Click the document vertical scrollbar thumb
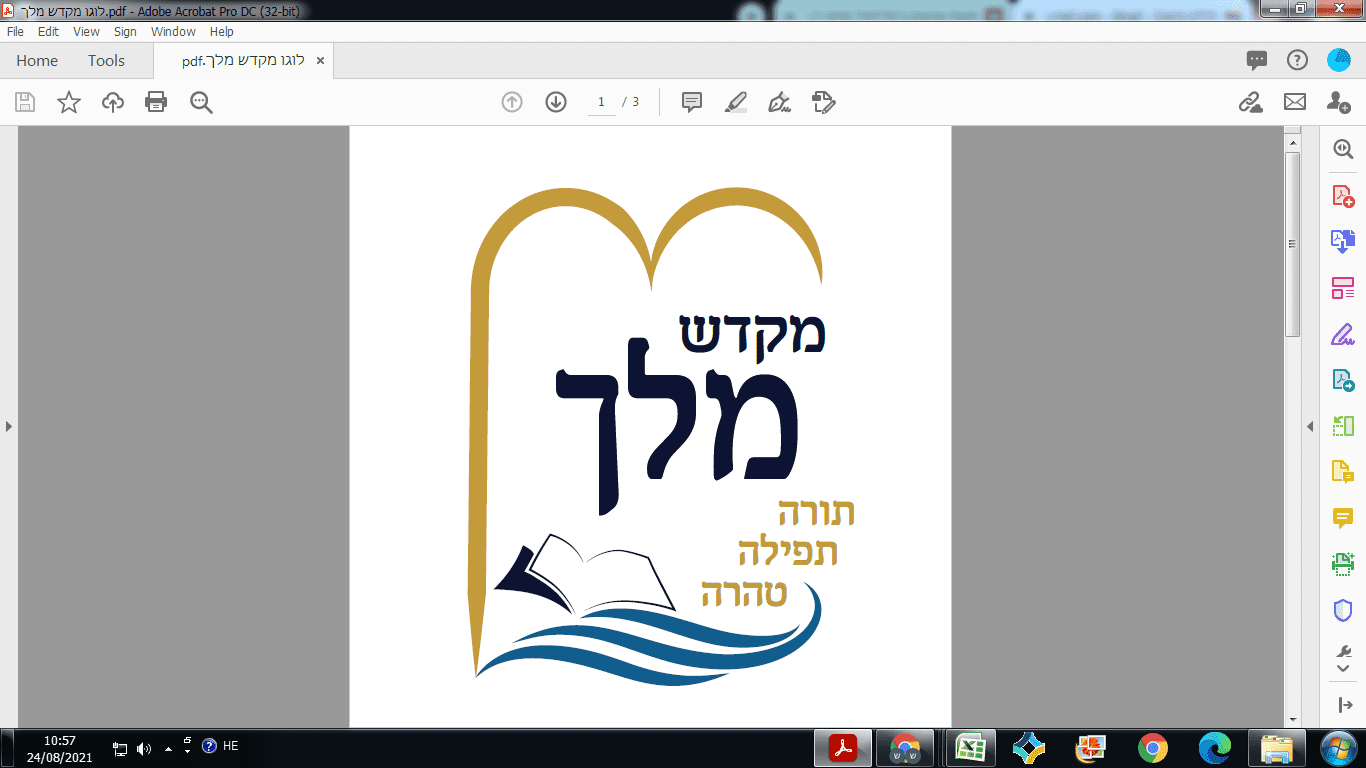Image resolution: width=1366 pixels, height=768 pixels. pos(1292,244)
